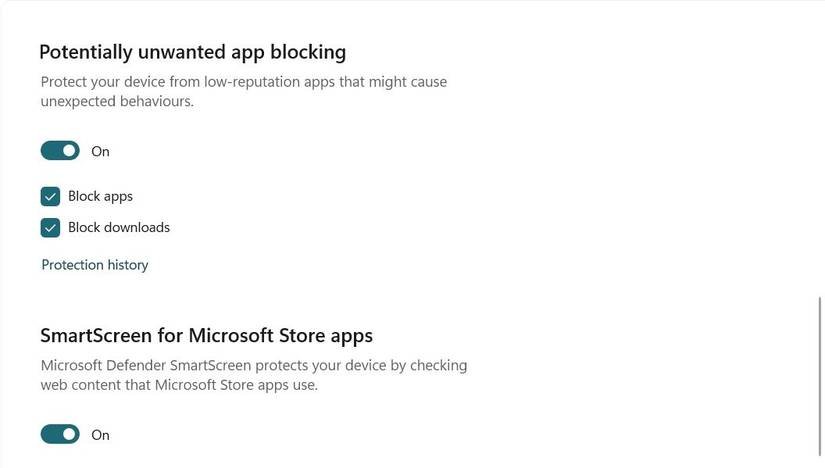Click the checkmark icon next to Block apps
The width and height of the screenshot is (825, 468).
[51, 196]
